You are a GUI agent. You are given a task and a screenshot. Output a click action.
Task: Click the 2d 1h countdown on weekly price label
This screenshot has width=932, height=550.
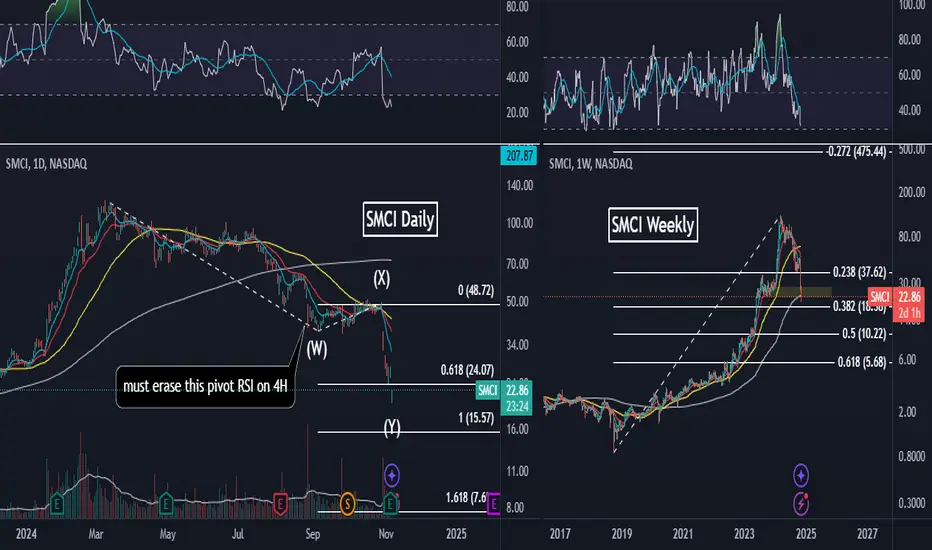[x=910, y=313]
